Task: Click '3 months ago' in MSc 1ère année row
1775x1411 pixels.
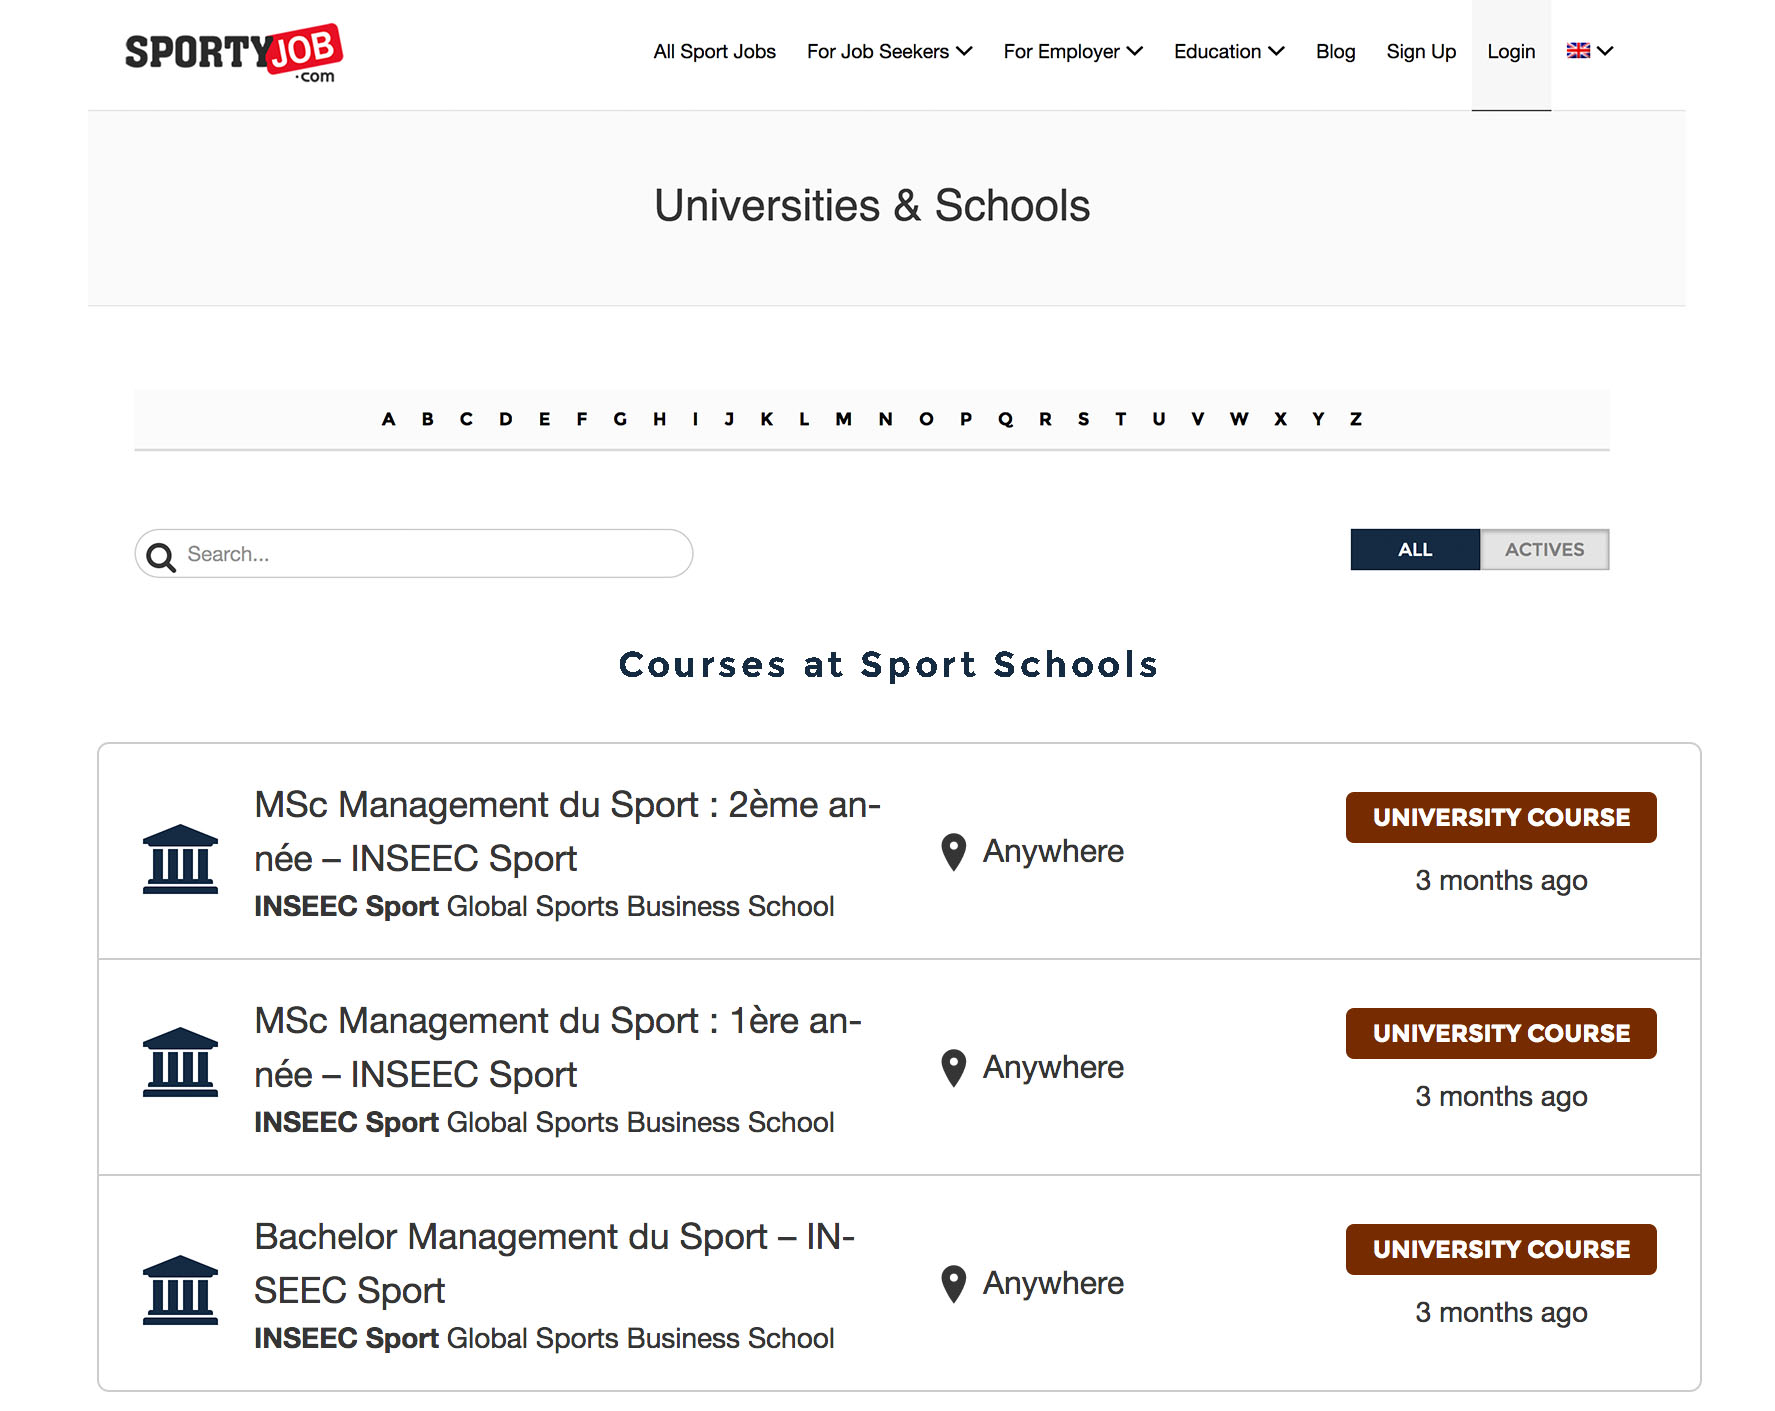Action: point(1501,1097)
